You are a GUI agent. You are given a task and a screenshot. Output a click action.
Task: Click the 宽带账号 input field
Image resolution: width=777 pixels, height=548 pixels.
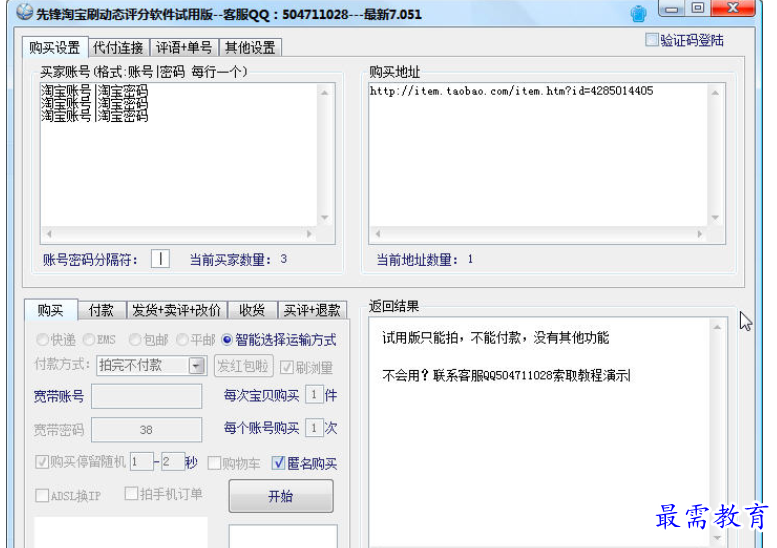147,396
